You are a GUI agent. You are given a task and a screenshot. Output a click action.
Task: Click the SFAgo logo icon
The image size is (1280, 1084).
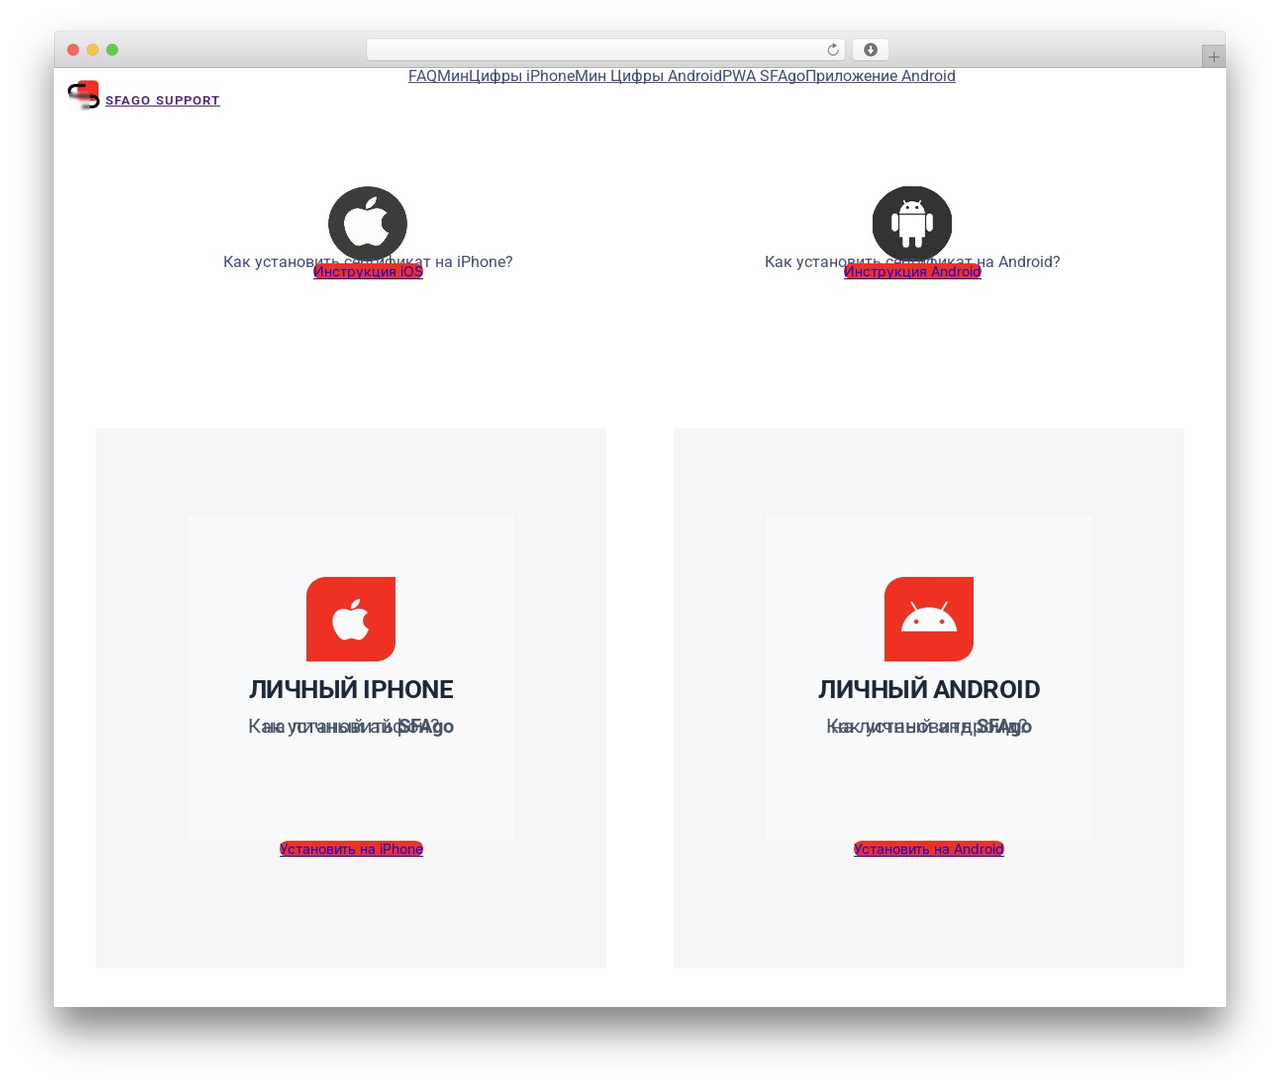(83, 95)
